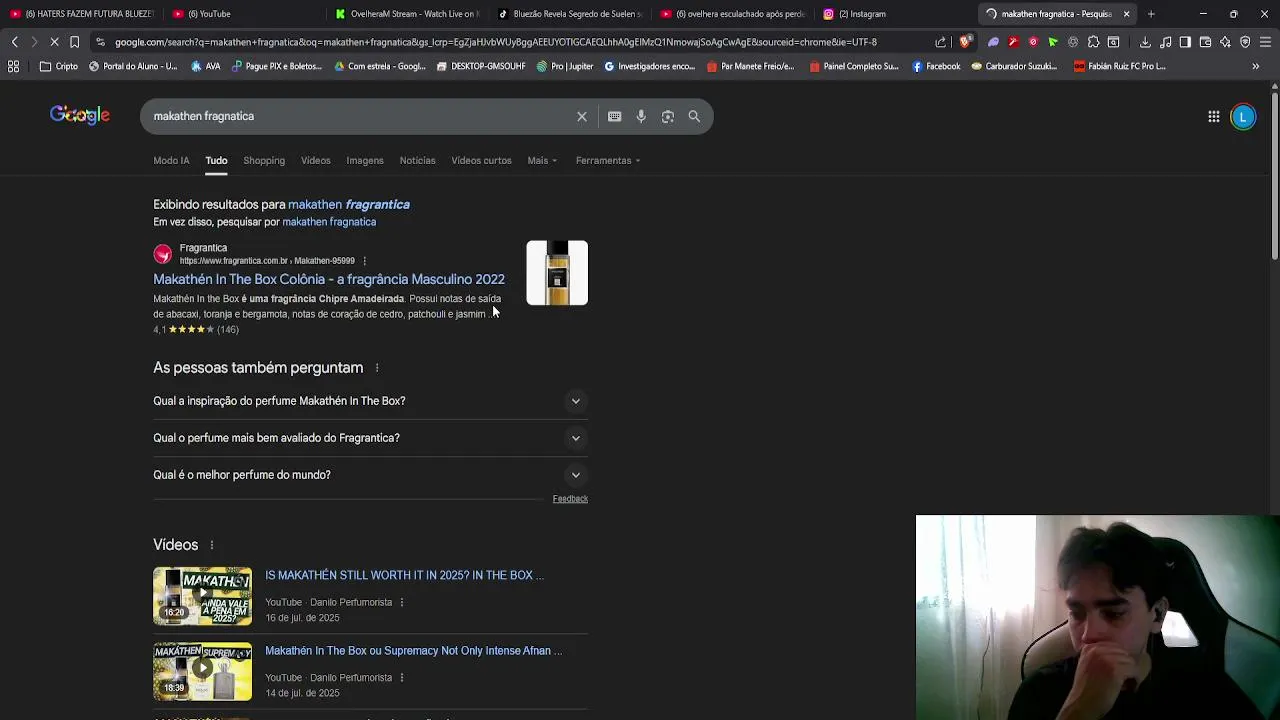The width and height of the screenshot is (1280, 720).
Task: Click the share icon in the address bar
Action: point(940,42)
